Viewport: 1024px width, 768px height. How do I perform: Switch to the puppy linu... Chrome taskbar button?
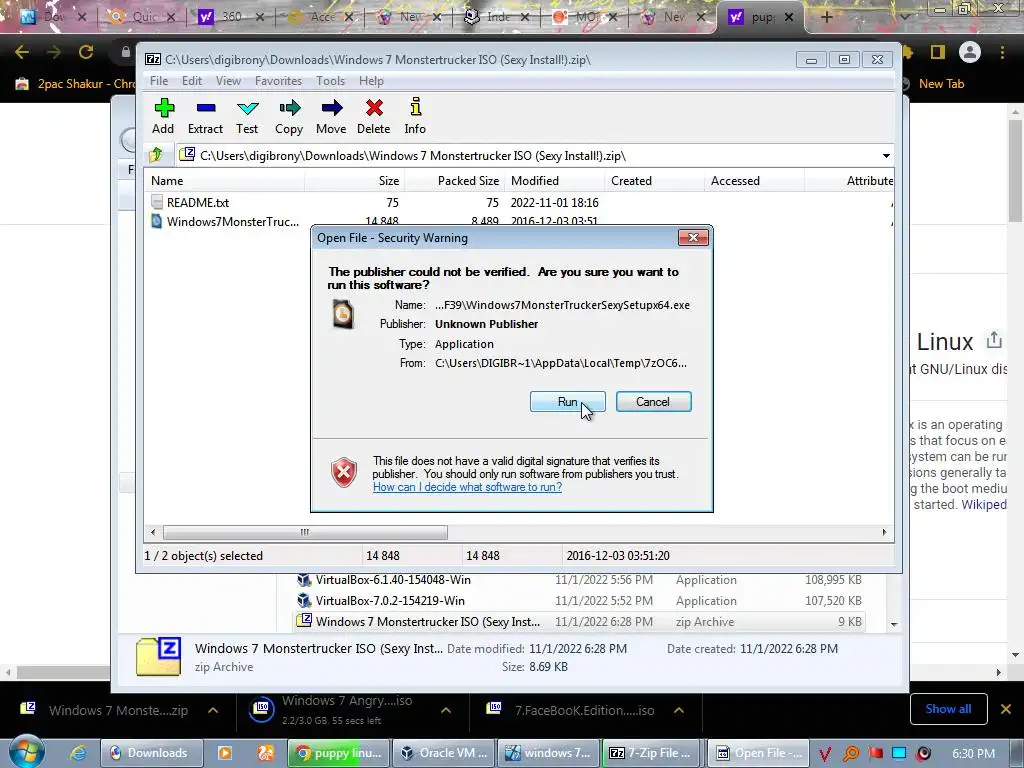pos(339,753)
